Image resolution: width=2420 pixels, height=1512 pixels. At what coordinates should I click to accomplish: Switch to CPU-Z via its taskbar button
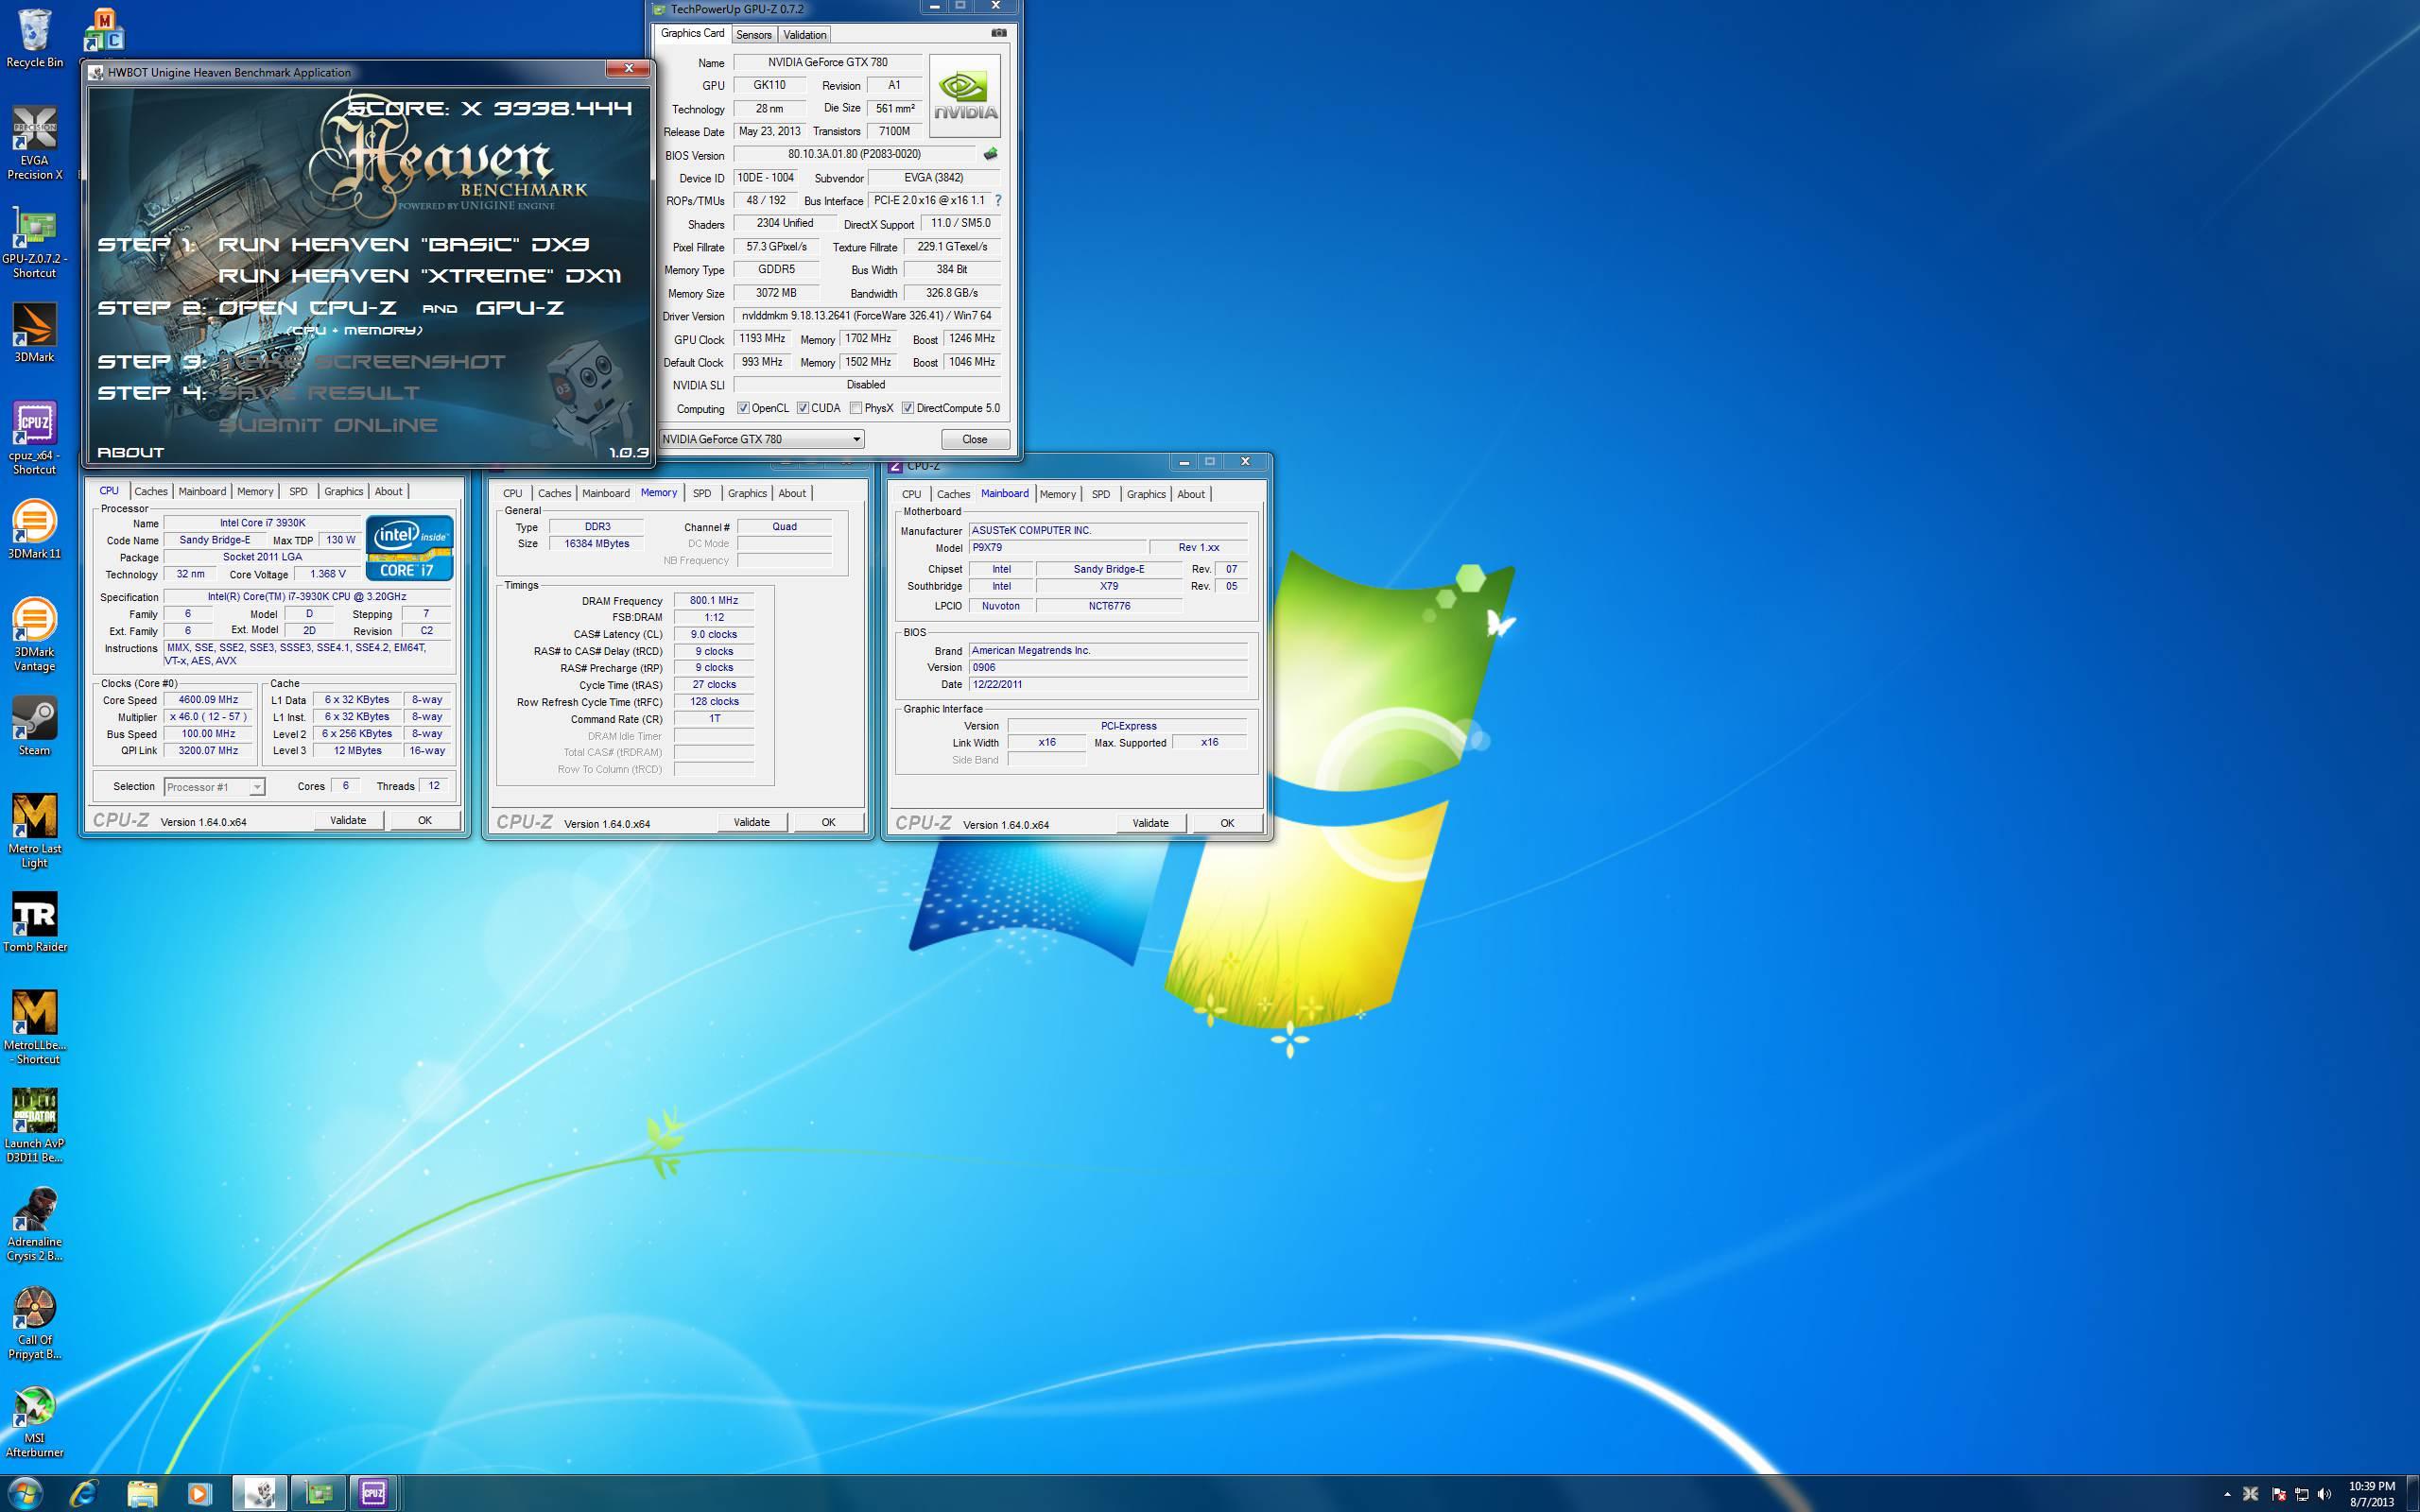374,1493
